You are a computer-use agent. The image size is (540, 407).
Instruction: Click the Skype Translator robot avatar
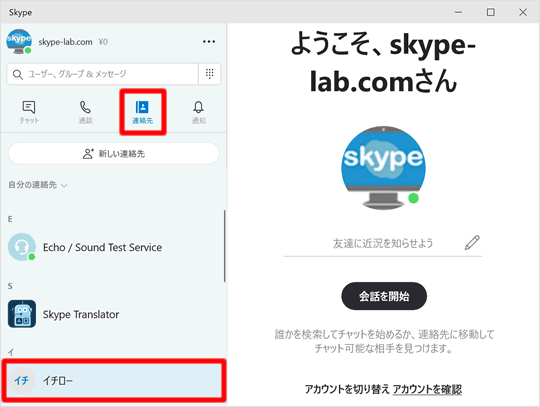click(x=22, y=314)
